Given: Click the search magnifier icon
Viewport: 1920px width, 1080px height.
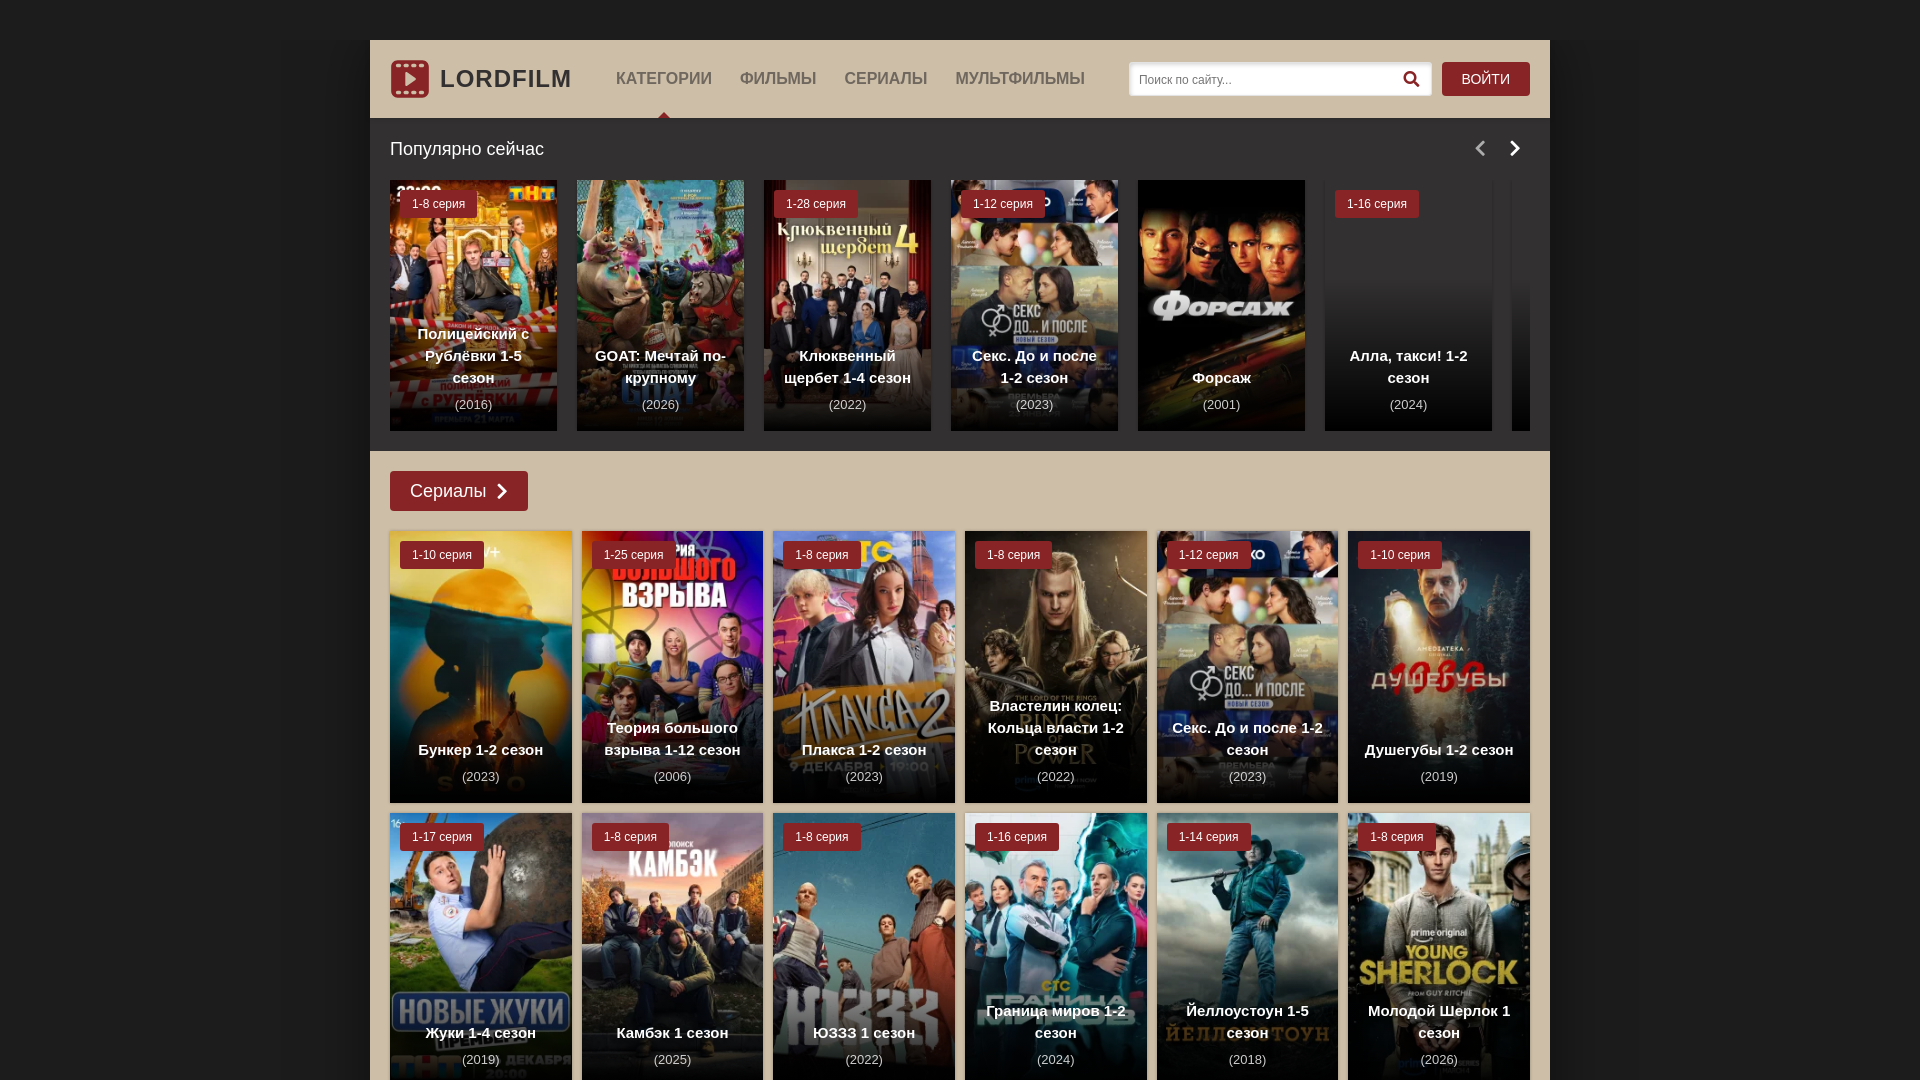Looking at the screenshot, I should point(1411,79).
